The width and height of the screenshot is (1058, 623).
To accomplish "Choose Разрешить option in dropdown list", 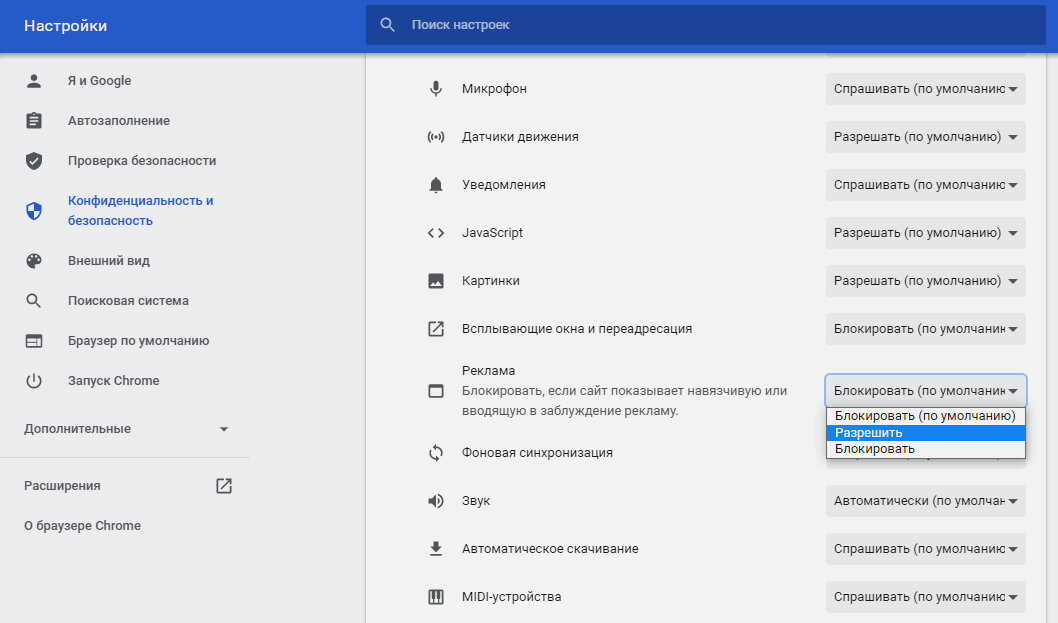I will [925, 433].
